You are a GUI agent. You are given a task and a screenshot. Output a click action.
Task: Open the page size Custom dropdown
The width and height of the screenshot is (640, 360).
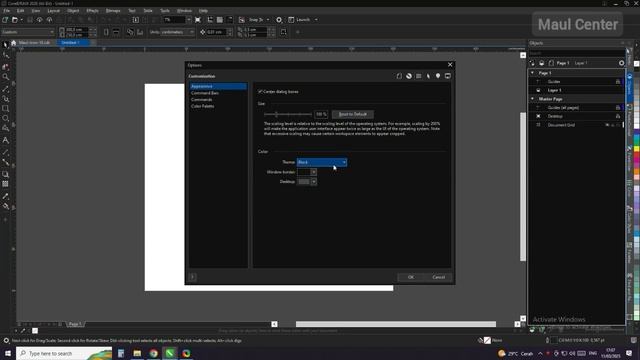(x=28, y=32)
